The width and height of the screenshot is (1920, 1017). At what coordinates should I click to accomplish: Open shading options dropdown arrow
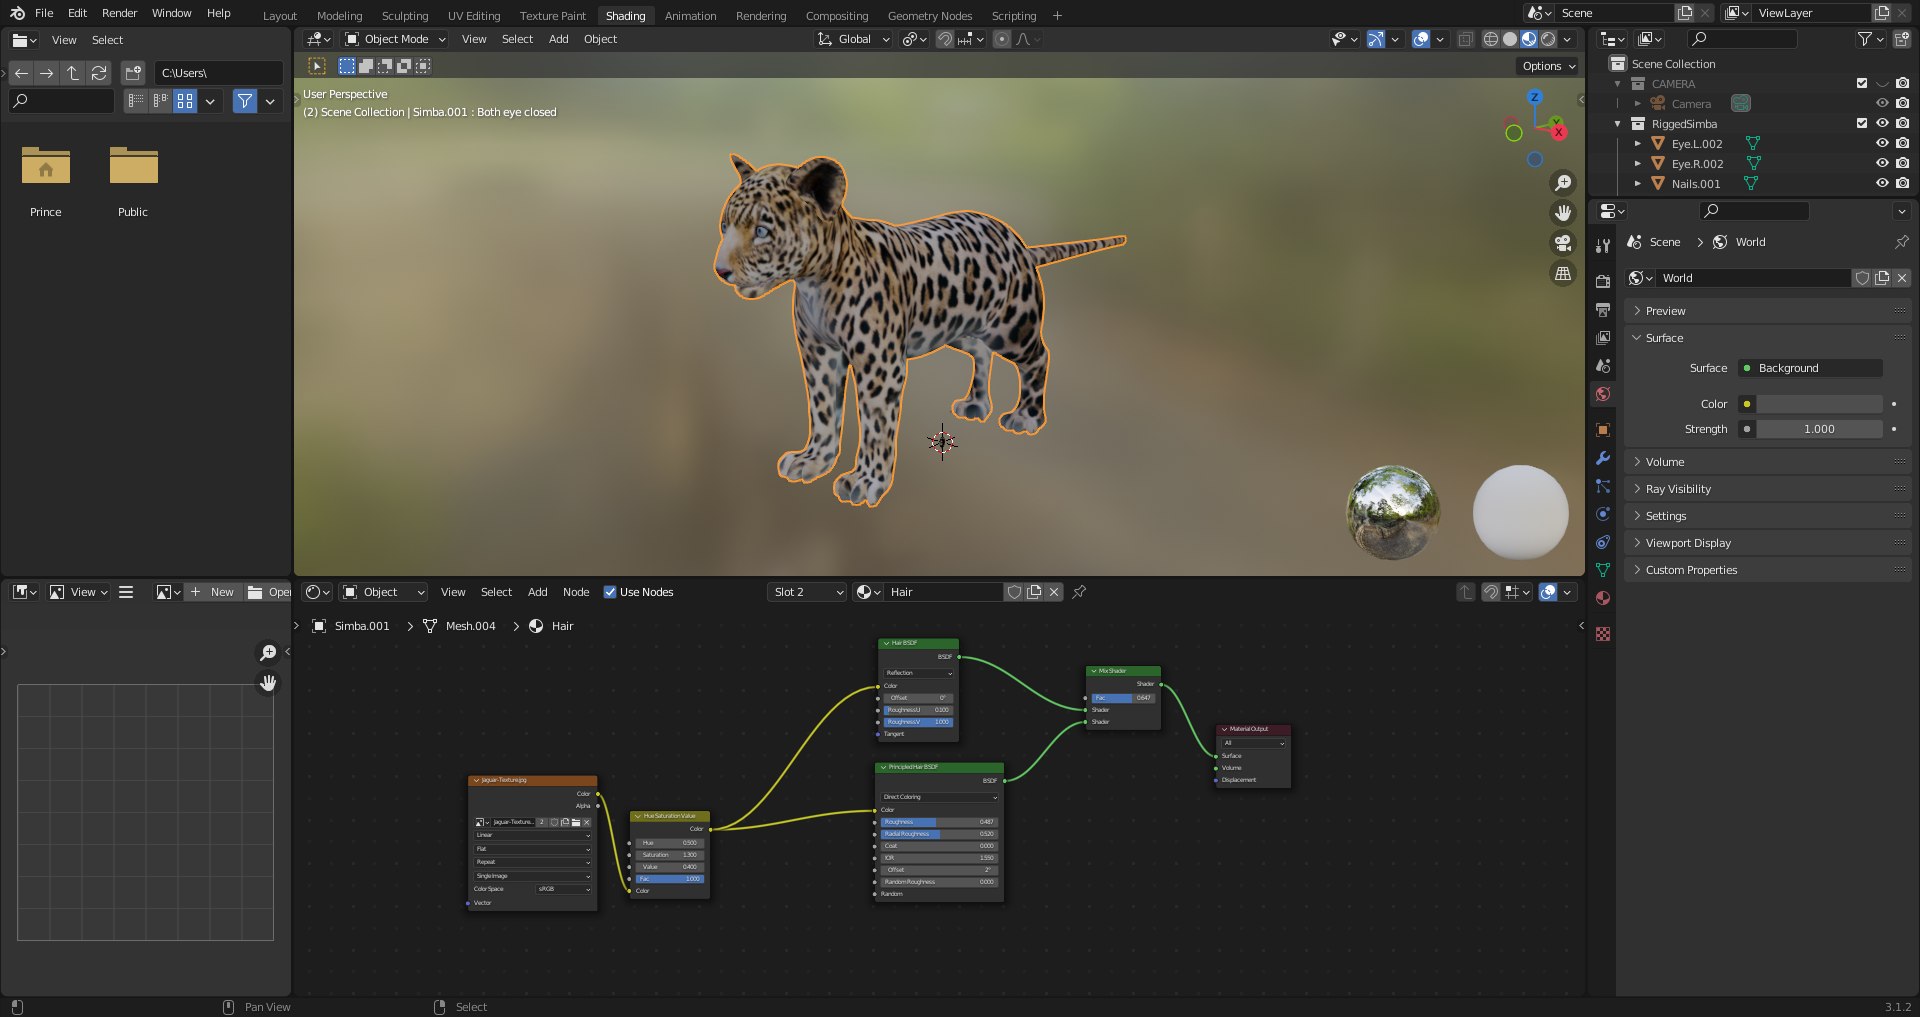[1567, 39]
